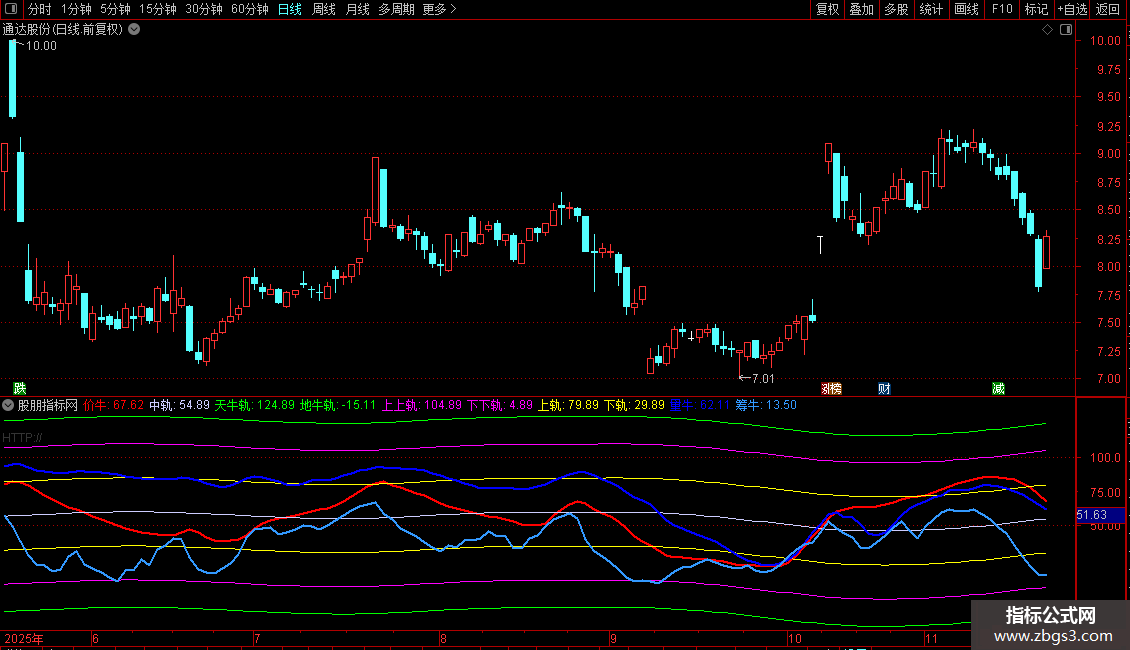Click the sidebar panel icon at top-left

pyautogui.click(x=11, y=9)
